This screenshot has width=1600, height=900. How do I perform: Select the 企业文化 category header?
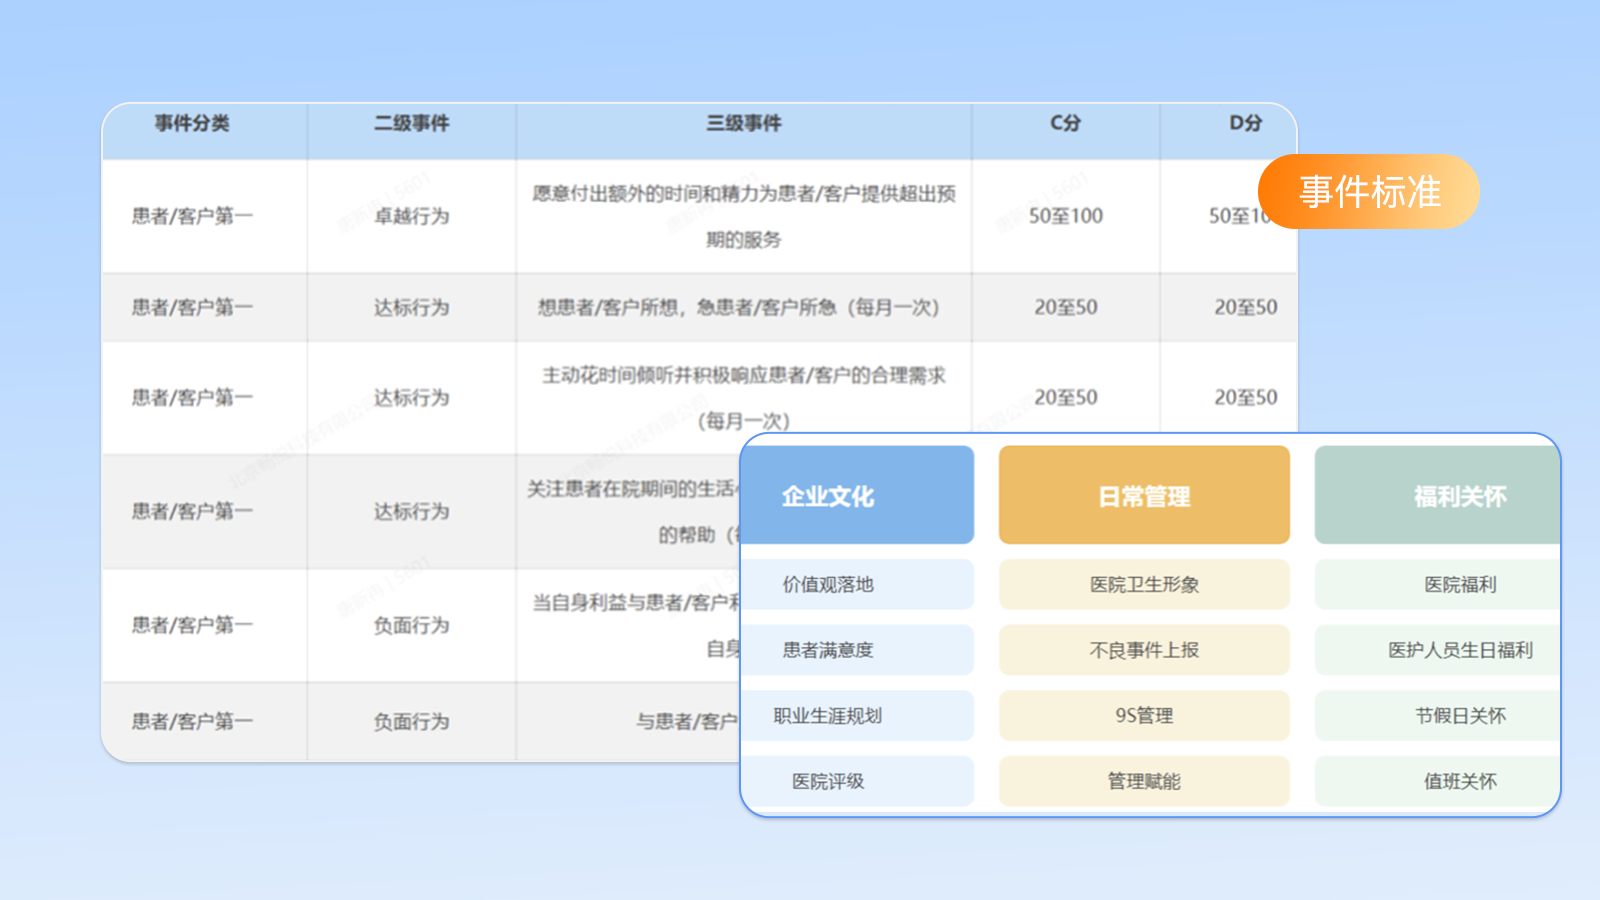click(857, 496)
